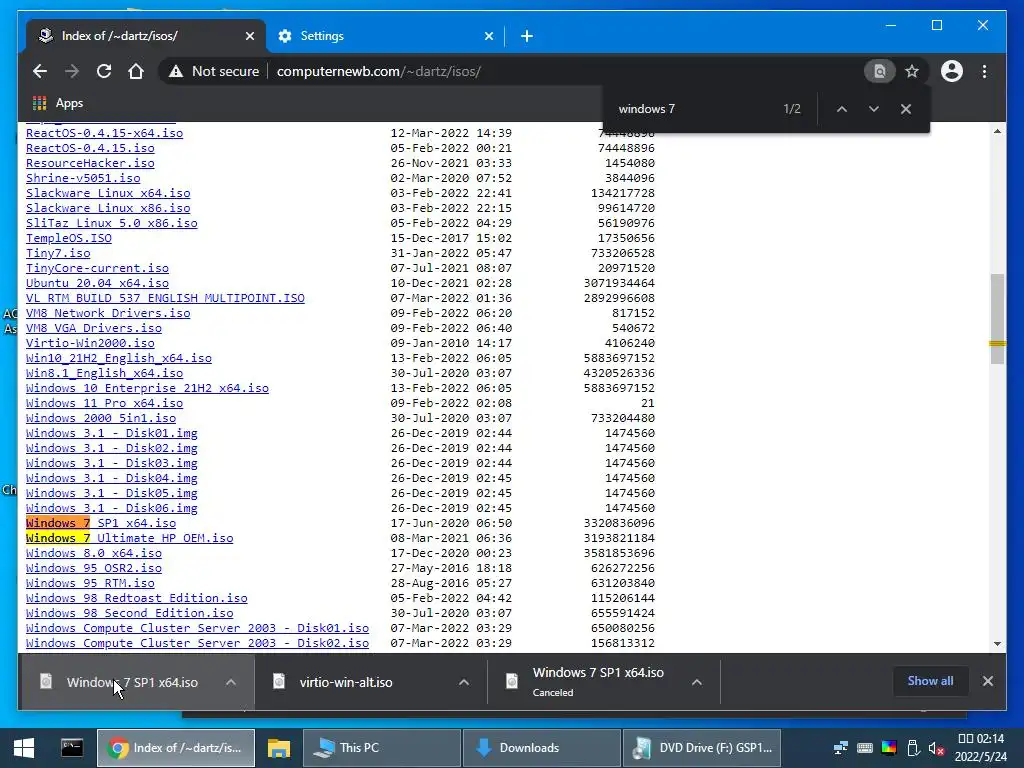
Task: Open Windows 95 OSR2.iso link
Action: [x=93, y=568]
